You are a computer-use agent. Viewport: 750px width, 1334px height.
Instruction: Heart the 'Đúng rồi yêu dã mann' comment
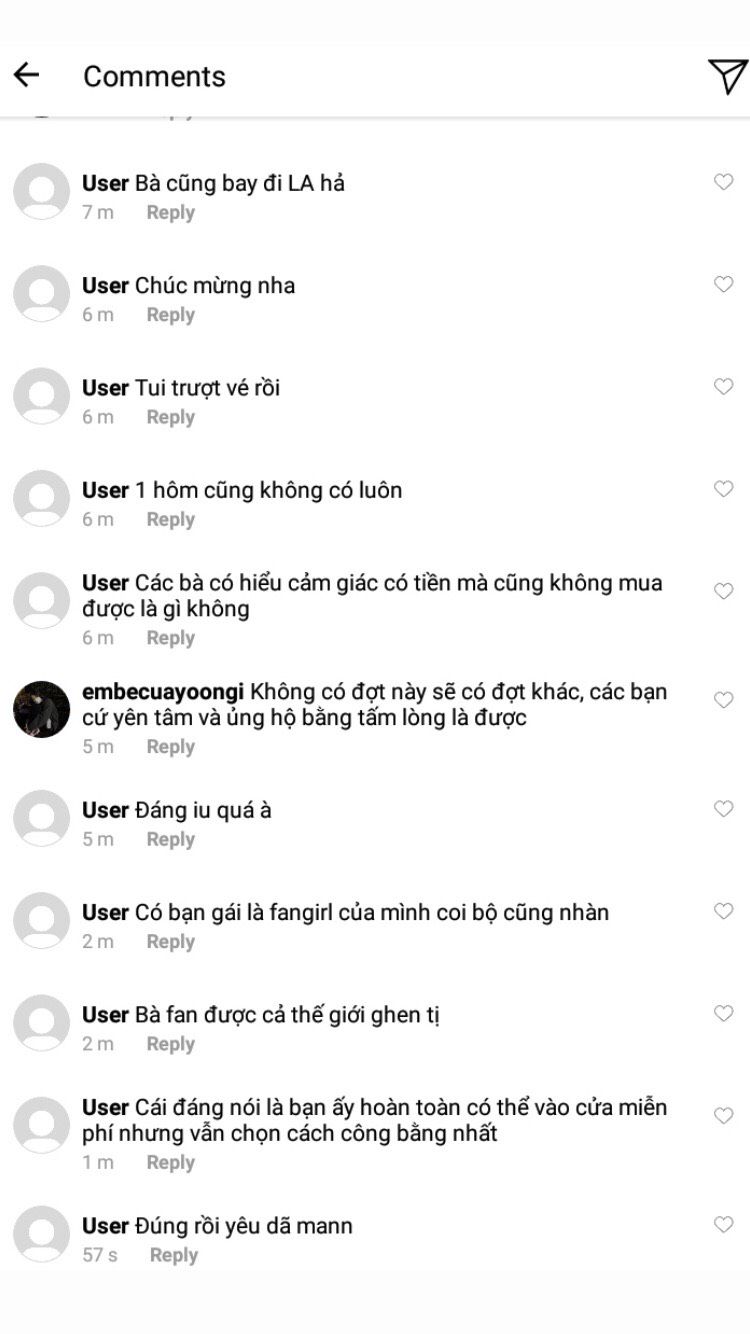coord(723,1224)
